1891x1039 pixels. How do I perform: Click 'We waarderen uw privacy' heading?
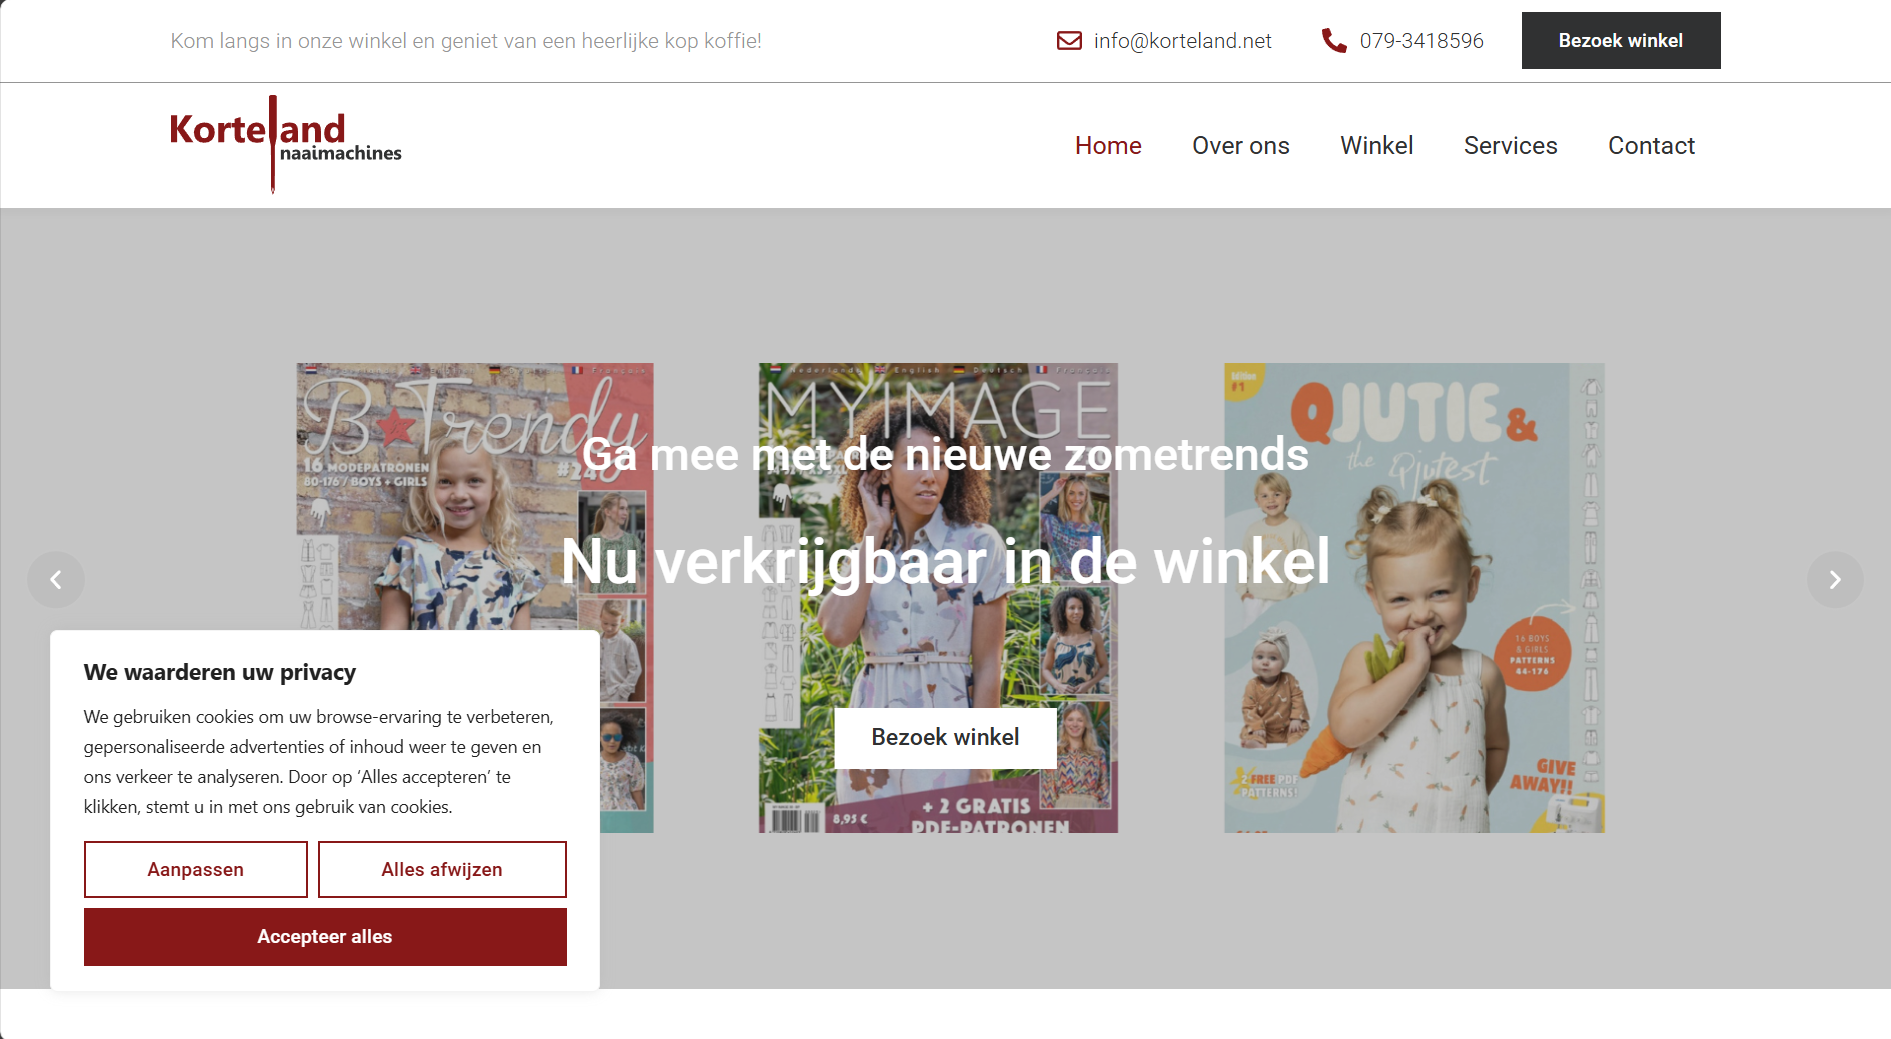(x=220, y=672)
